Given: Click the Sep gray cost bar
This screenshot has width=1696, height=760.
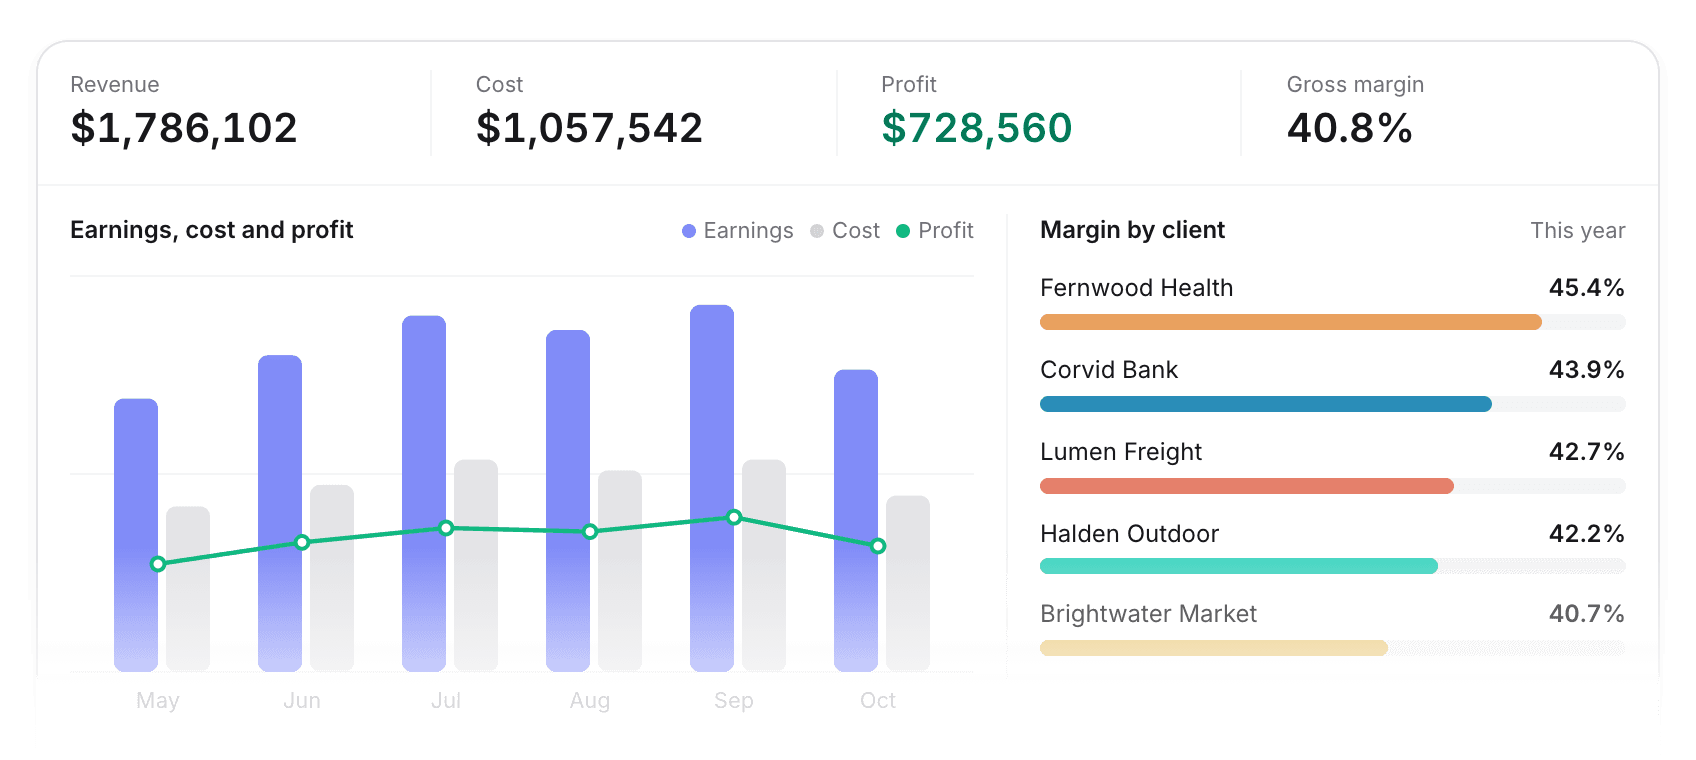Looking at the screenshot, I should coord(764,566).
